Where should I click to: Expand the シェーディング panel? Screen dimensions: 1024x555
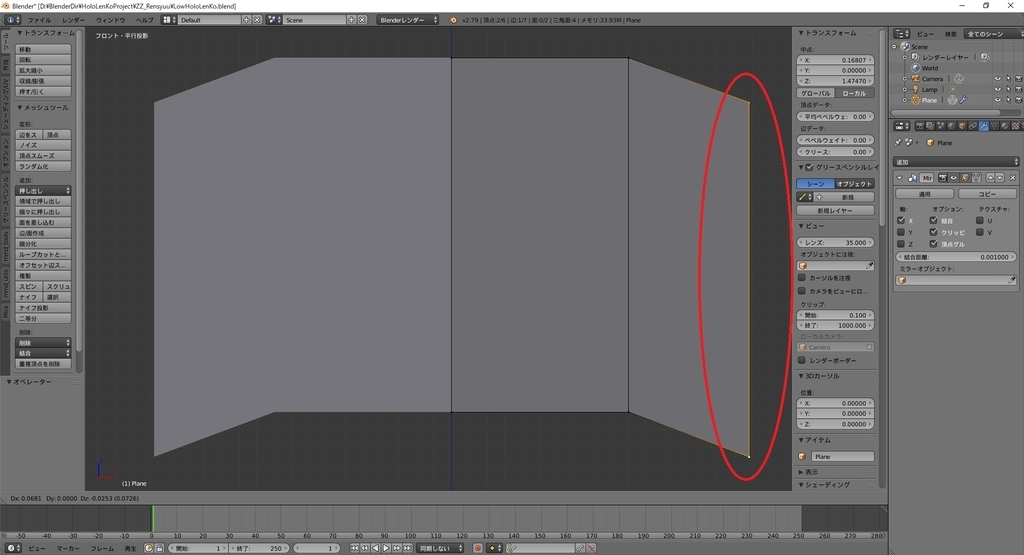pos(801,485)
